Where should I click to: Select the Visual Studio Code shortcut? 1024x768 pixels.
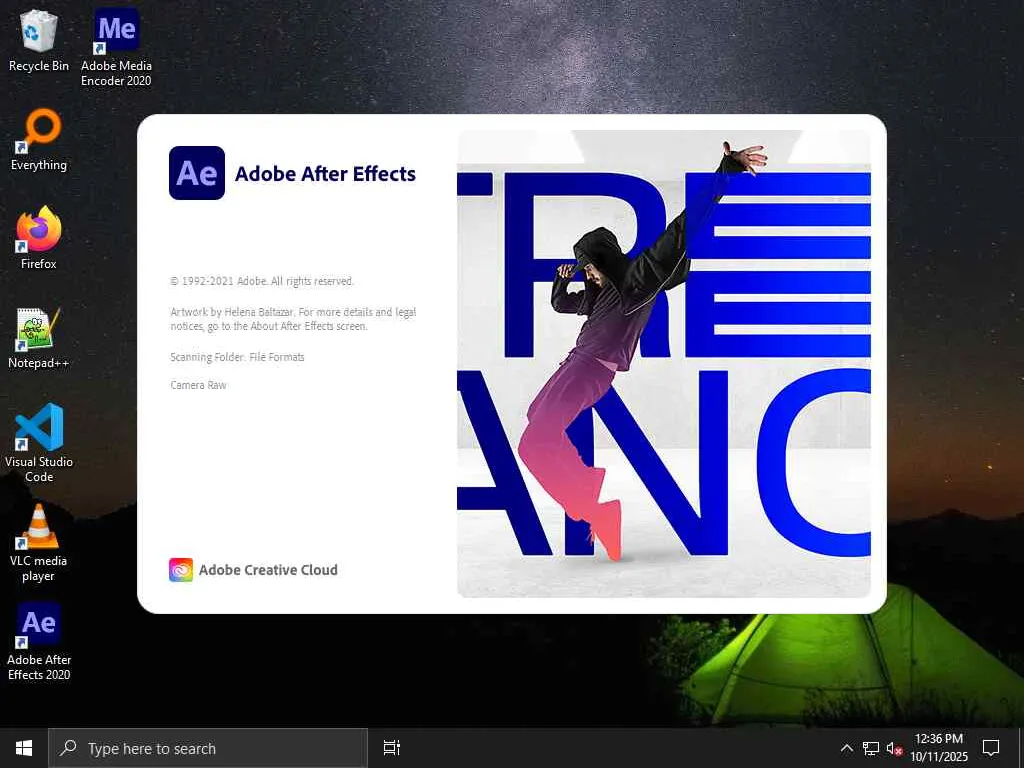[x=39, y=443]
